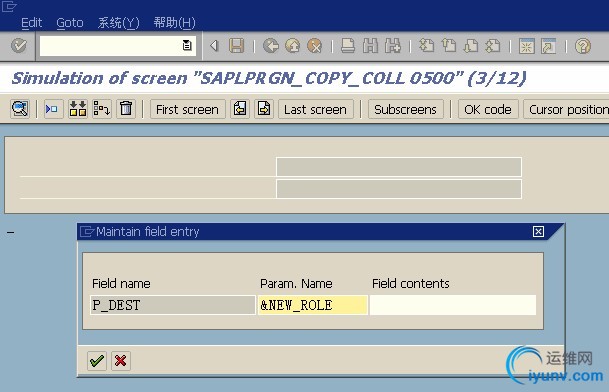The width and height of the screenshot is (609, 392).
Task: Go to First Page icon
Action: [426, 46]
